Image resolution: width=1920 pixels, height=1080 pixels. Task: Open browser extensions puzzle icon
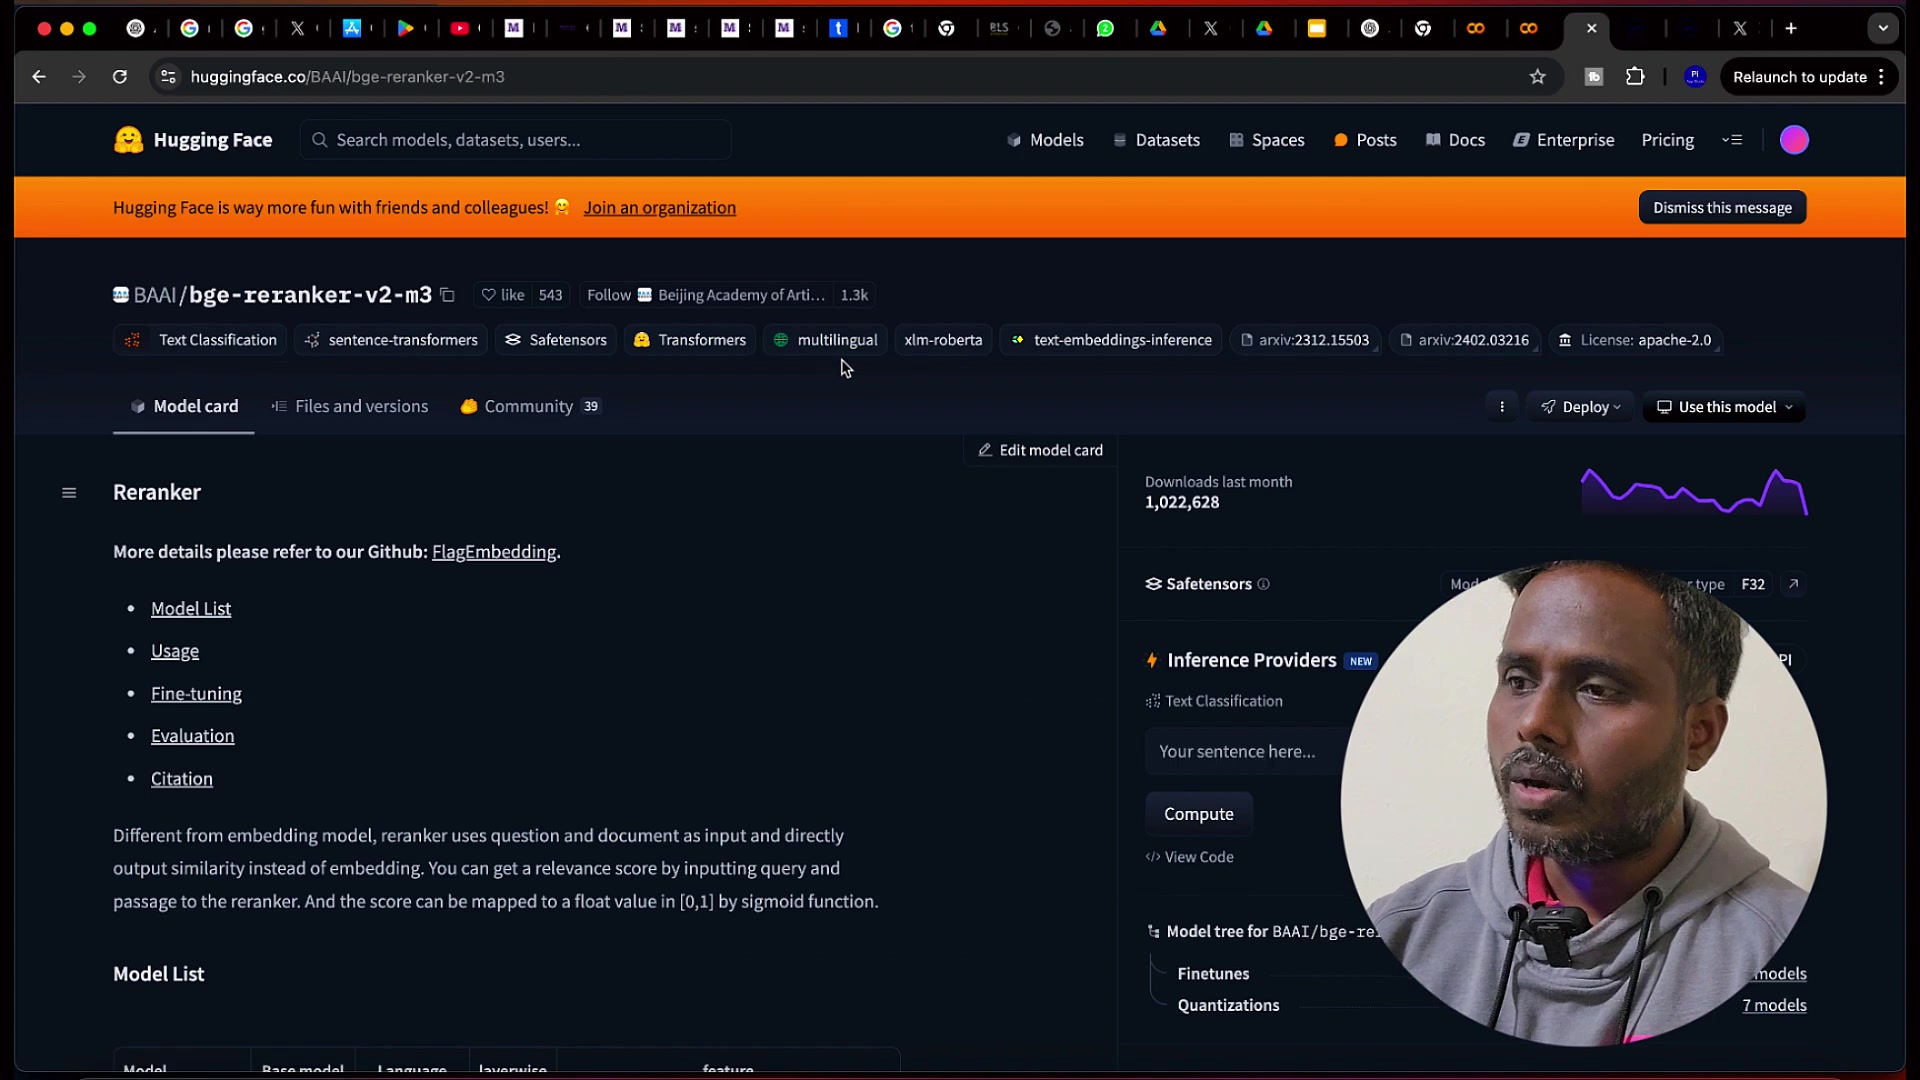coord(1635,77)
